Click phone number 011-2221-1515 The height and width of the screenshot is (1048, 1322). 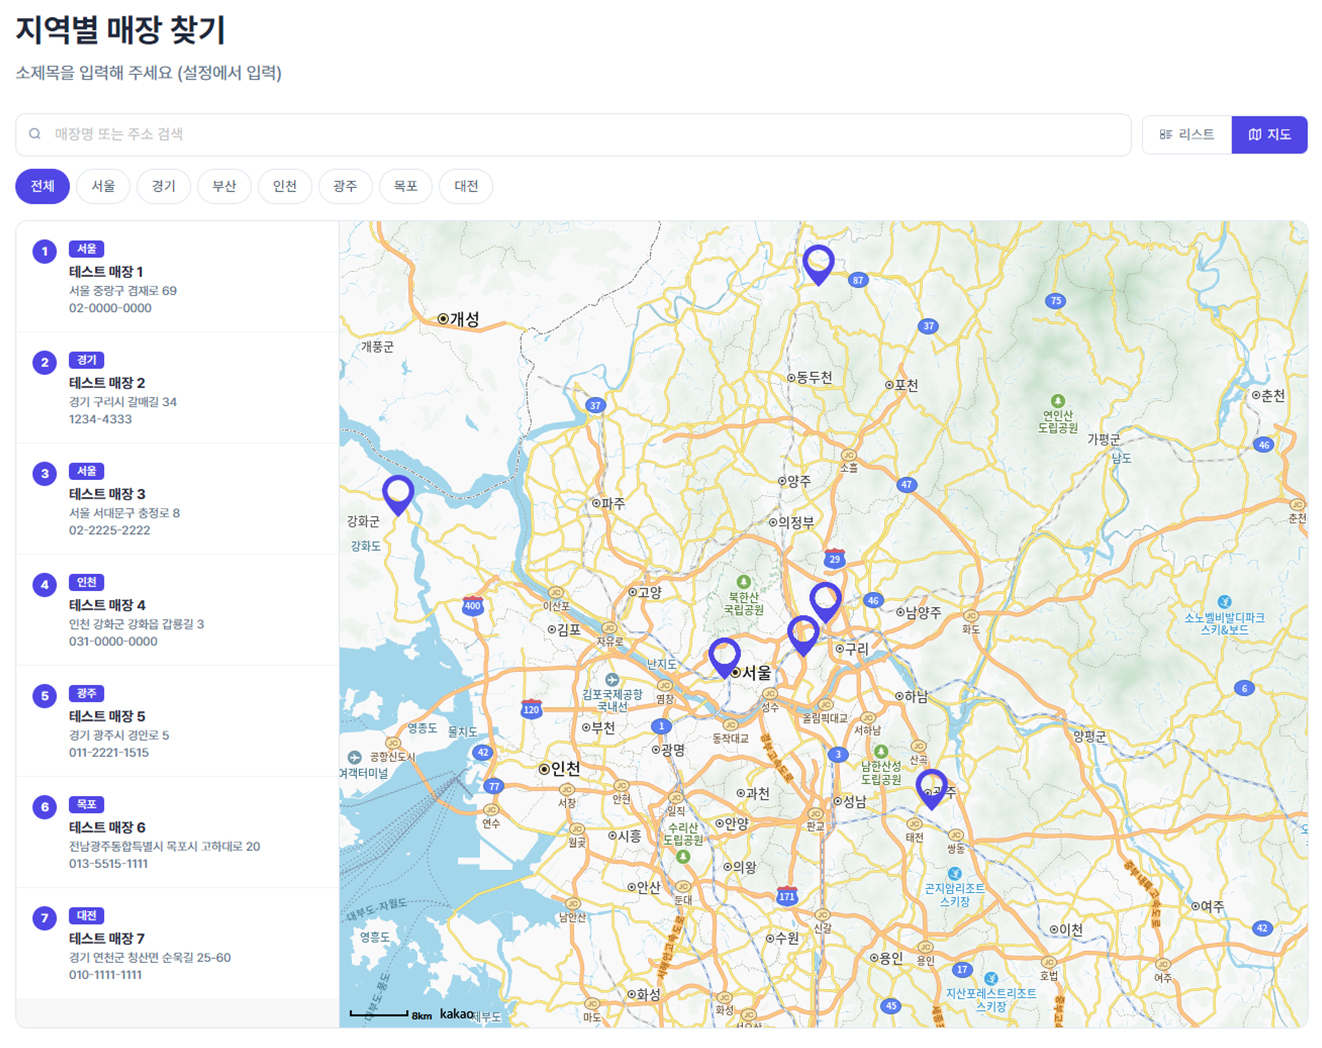click(109, 752)
